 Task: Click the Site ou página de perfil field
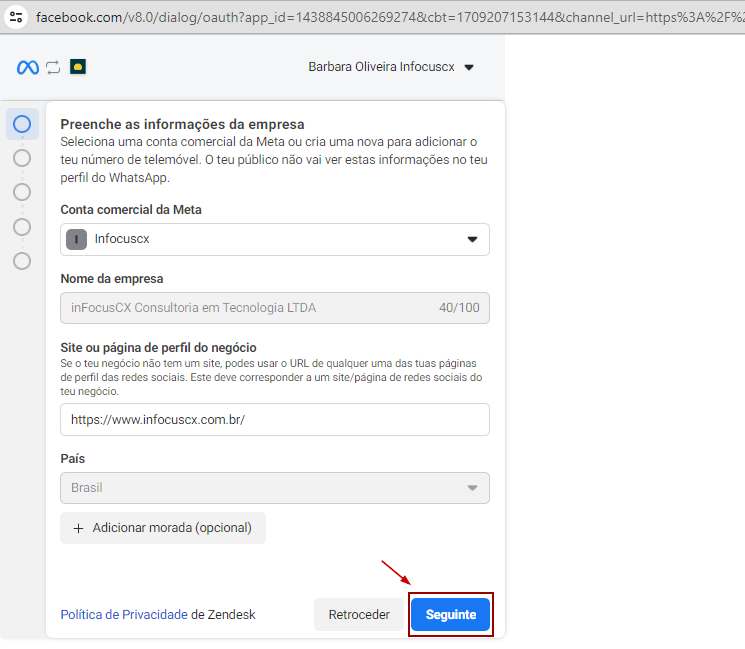tap(274, 420)
